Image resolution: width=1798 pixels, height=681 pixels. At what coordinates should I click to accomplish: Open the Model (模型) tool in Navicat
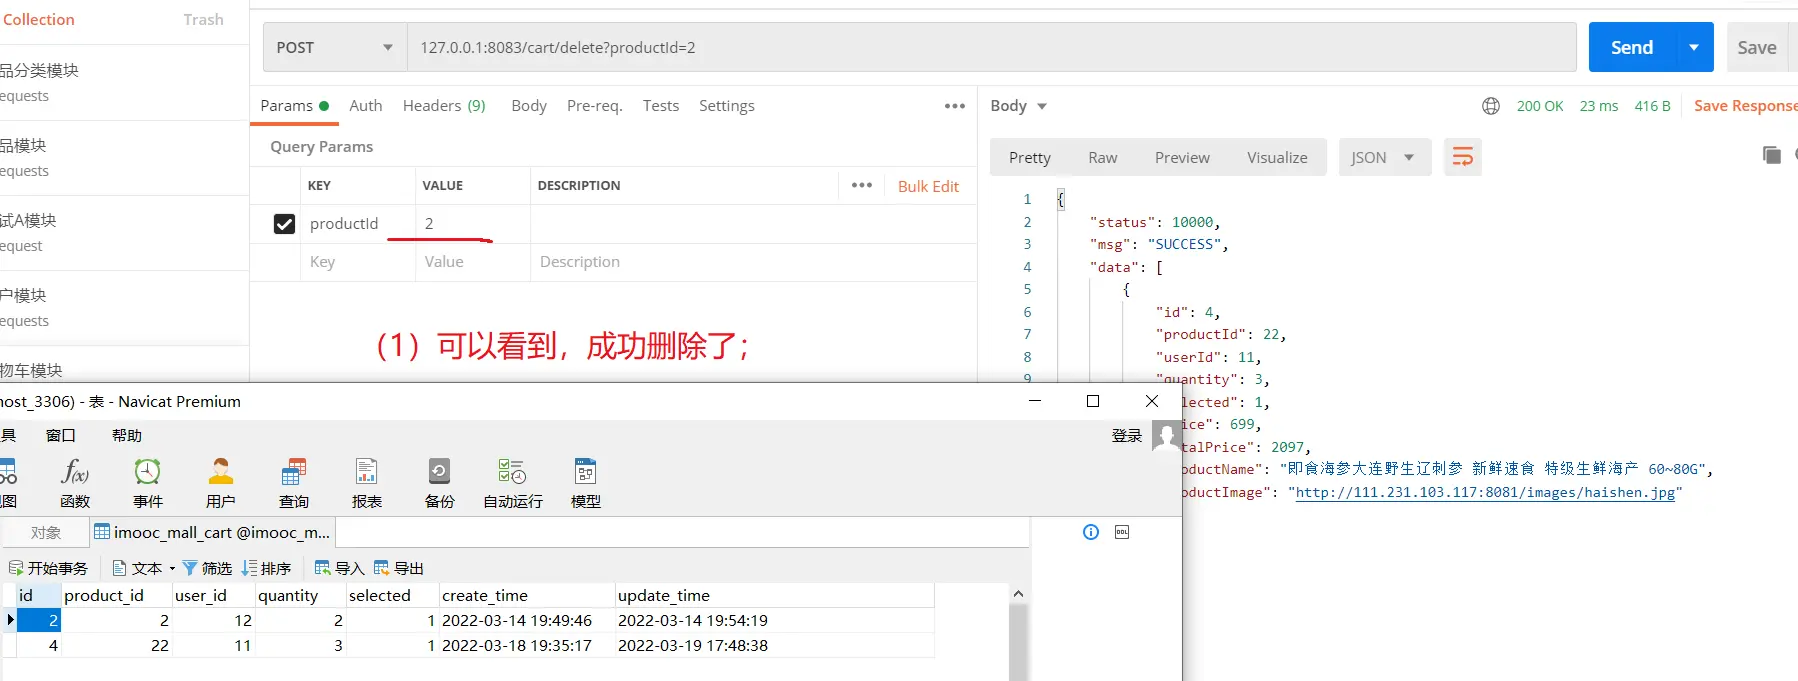pyautogui.click(x=586, y=483)
